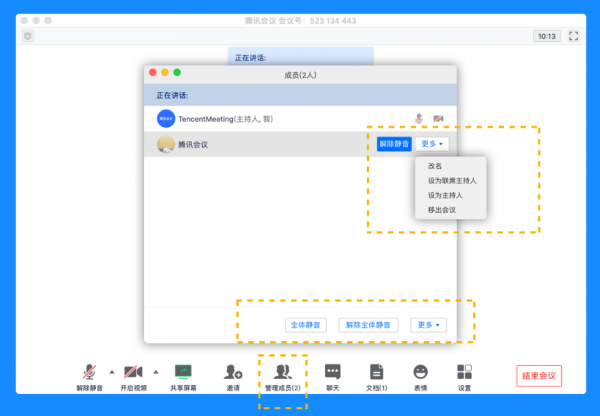Expand audio options arrow beside 解除静音
600x416 pixels.
[111, 371]
